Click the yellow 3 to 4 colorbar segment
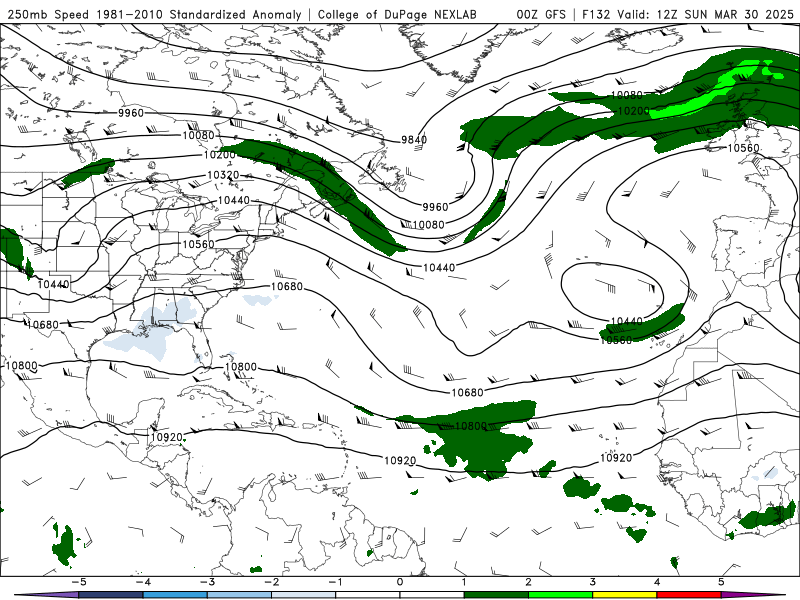 click(624, 595)
